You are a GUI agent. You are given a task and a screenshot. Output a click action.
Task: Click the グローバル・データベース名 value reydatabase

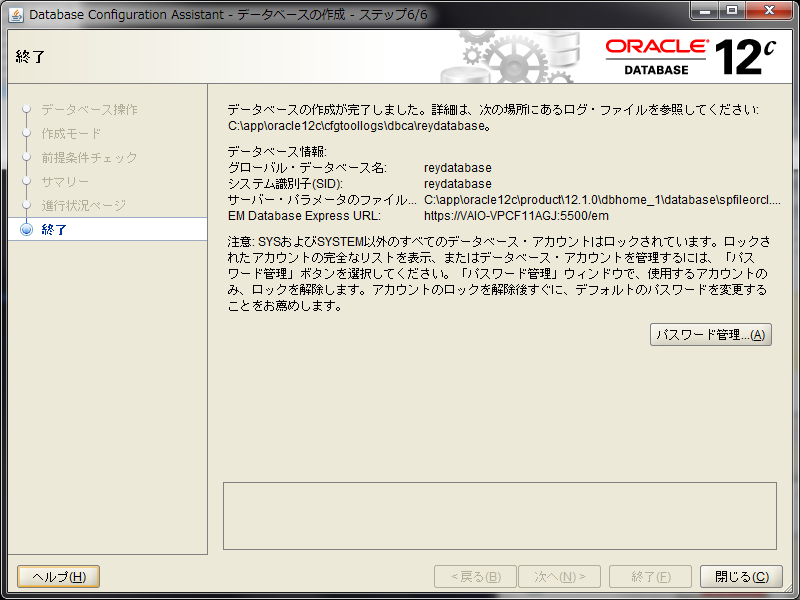[x=458, y=168]
